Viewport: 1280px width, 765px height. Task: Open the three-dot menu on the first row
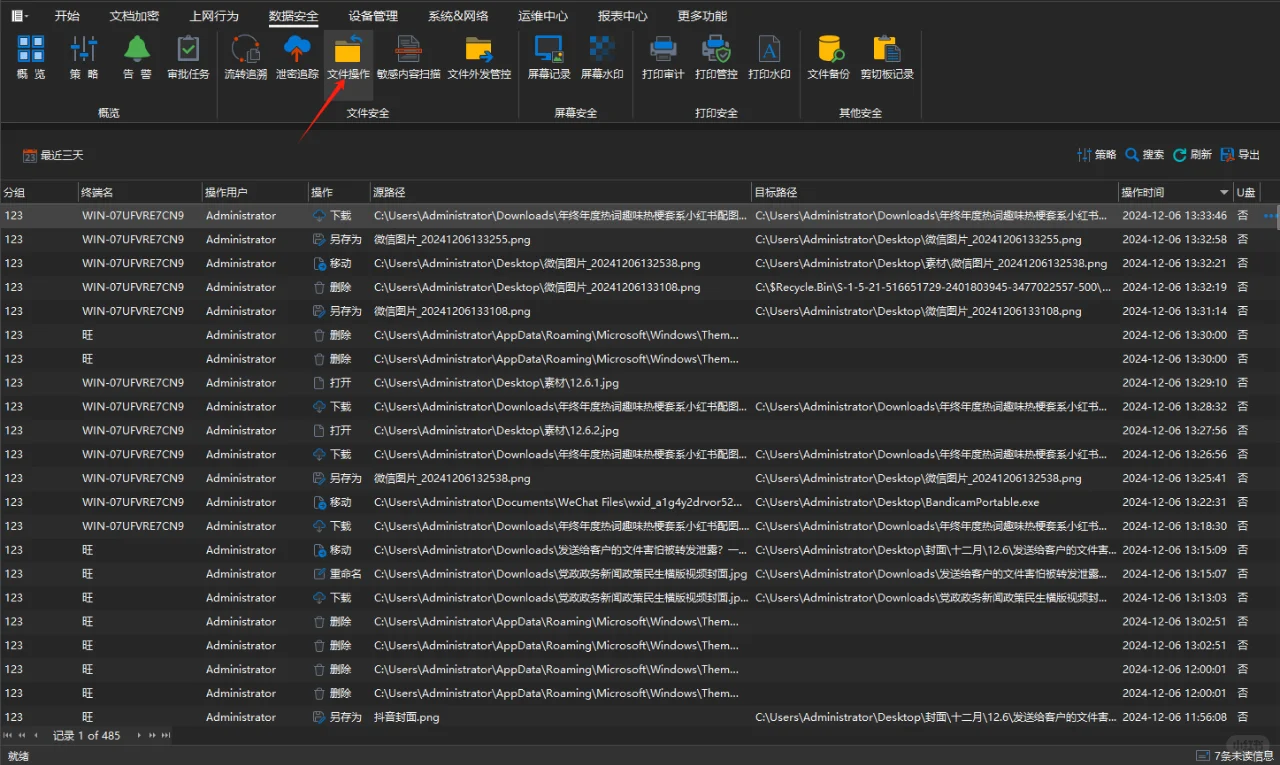(1271, 215)
